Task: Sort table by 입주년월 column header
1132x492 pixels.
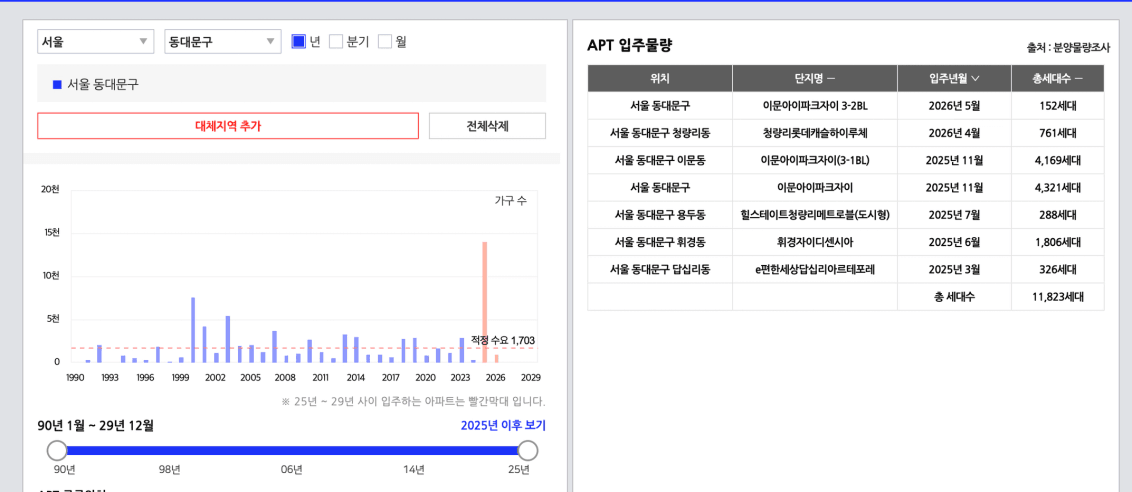Action: (954, 78)
